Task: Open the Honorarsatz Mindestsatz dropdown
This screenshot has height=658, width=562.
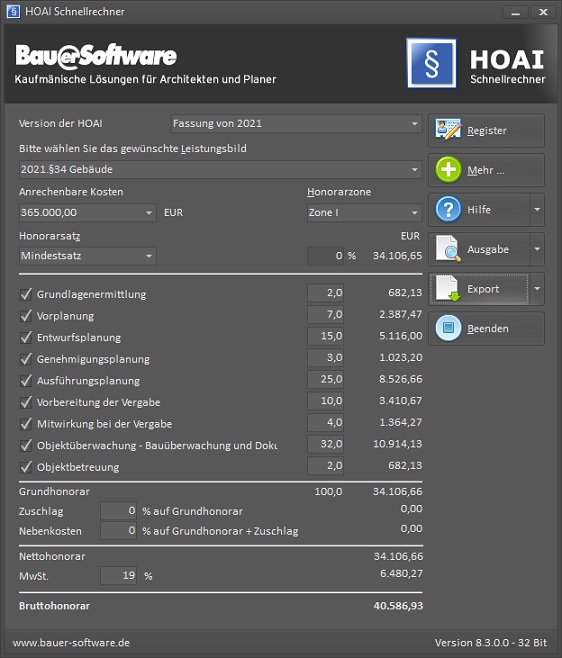Action: pyautogui.click(x=88, y=256)
